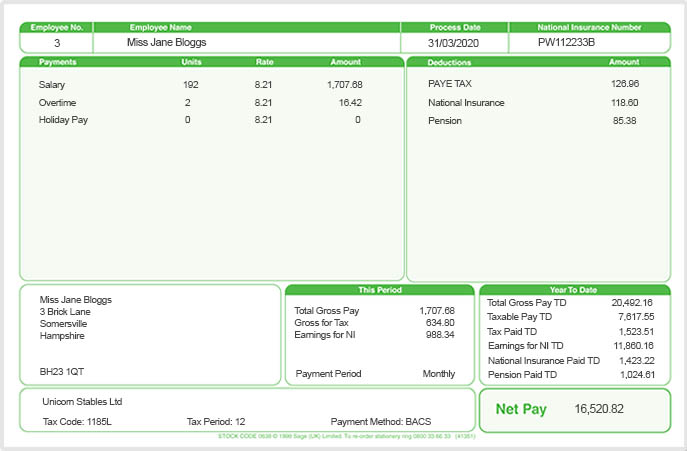Select Earnings for NI TD value 11,860.16
Viewport: 687px width, 451px height.
[x=634, y=346]
